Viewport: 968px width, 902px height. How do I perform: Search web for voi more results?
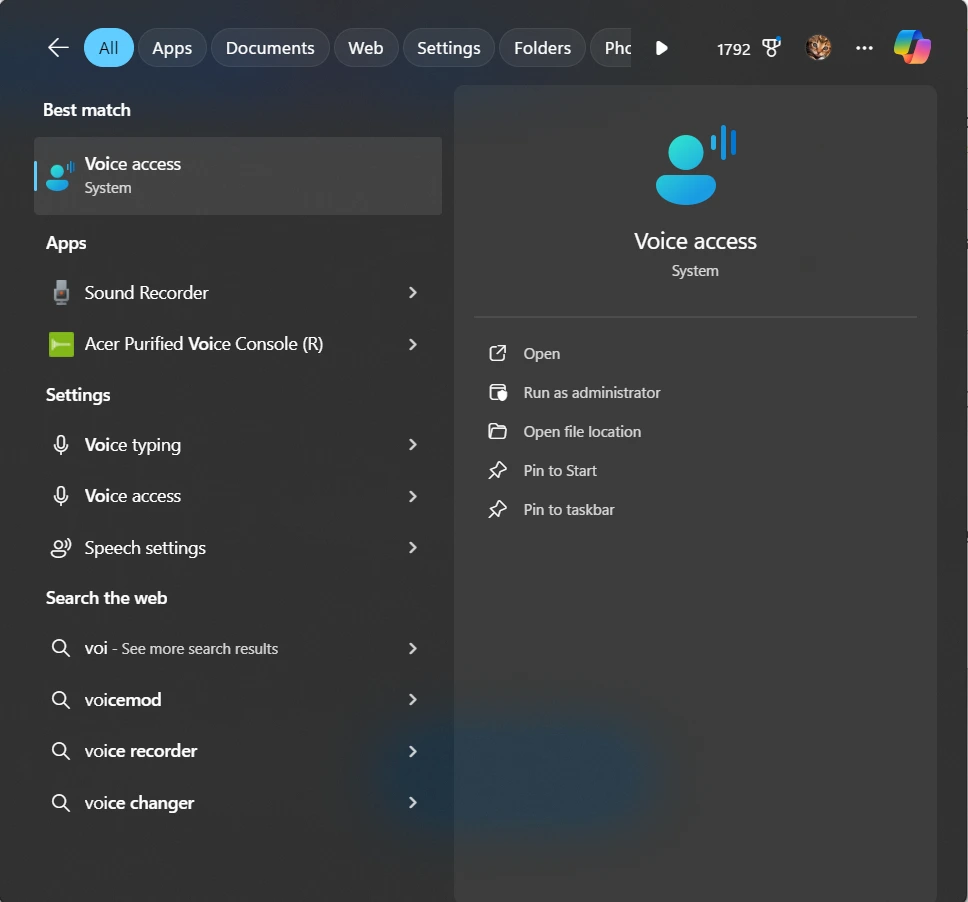click(238, 648)
